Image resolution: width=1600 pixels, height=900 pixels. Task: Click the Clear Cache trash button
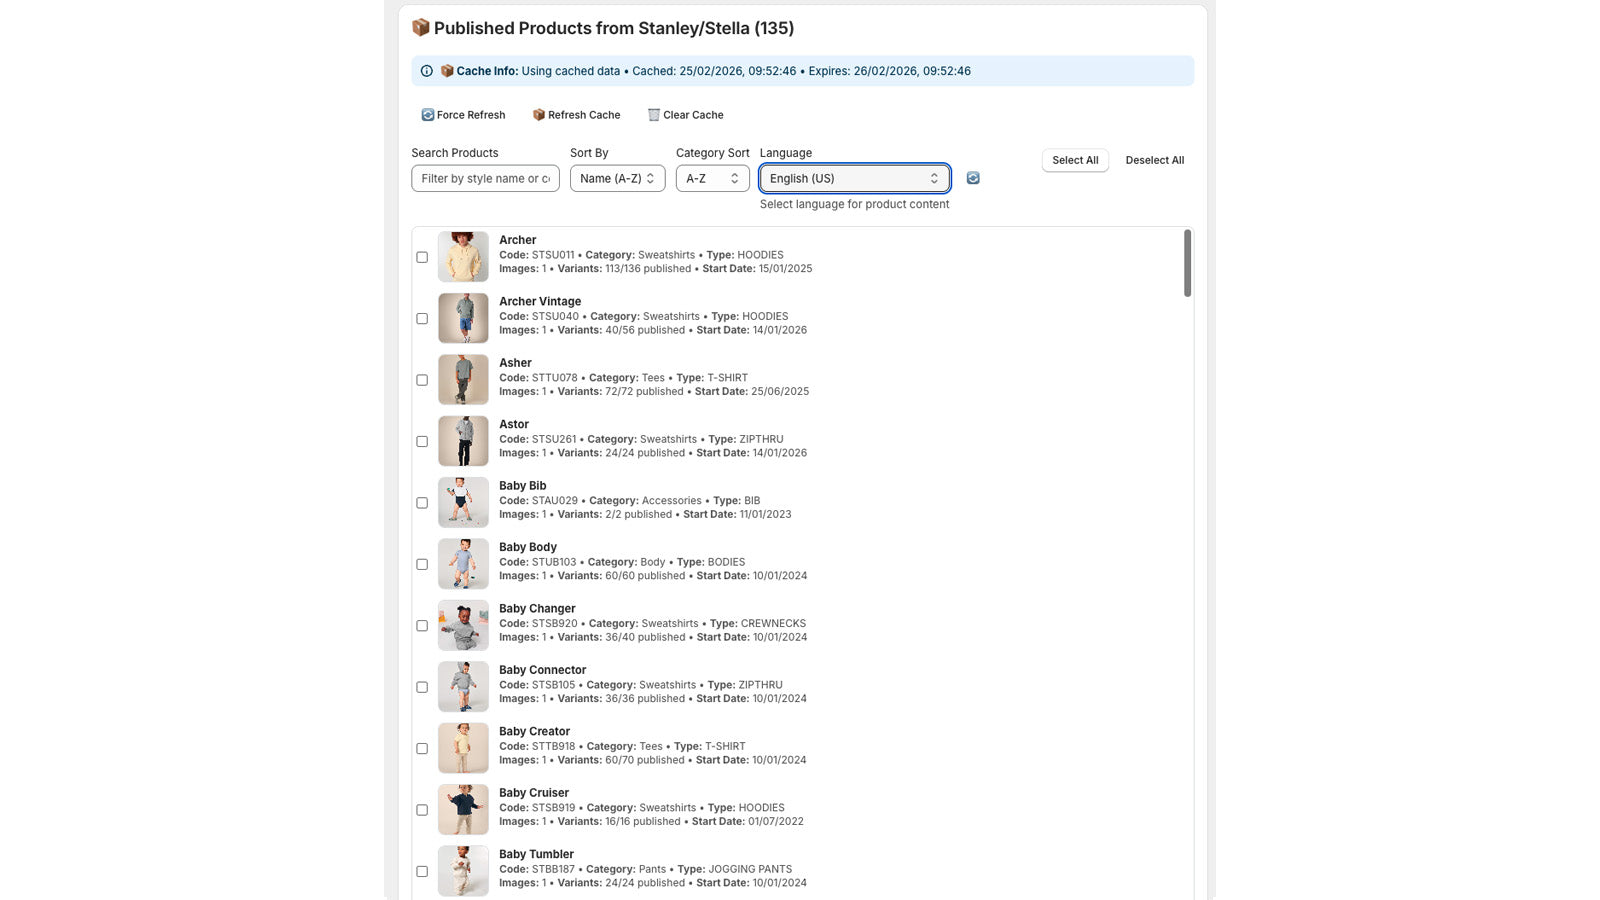point(685,115)
